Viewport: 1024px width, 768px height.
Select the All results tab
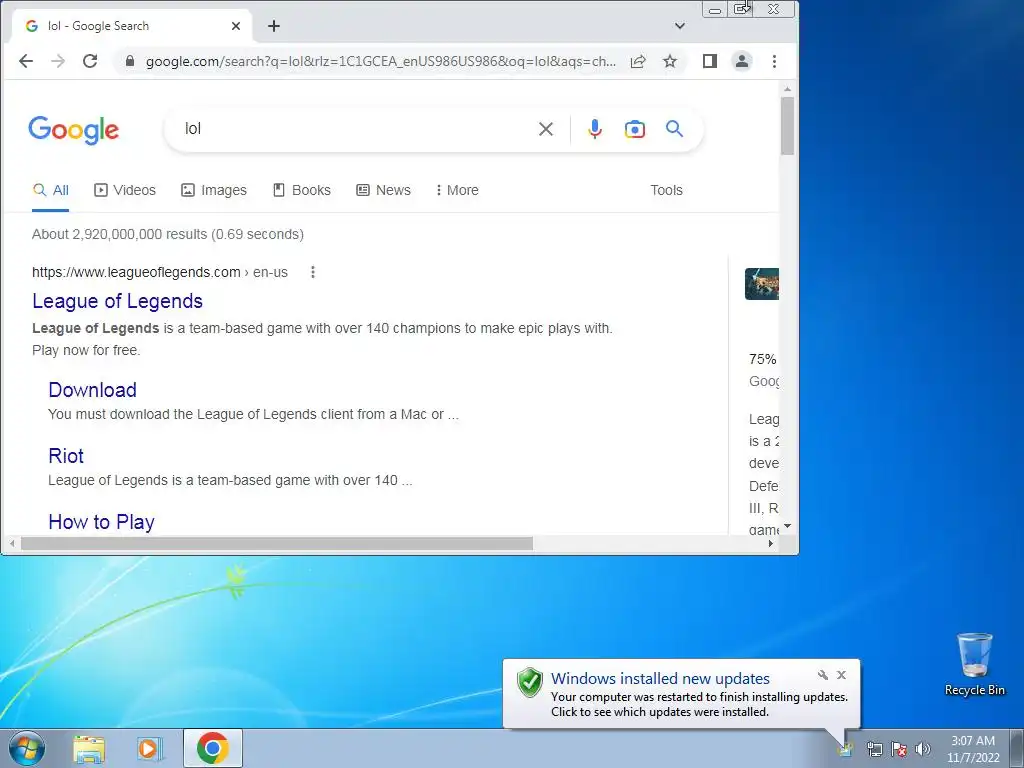(50, 190)
